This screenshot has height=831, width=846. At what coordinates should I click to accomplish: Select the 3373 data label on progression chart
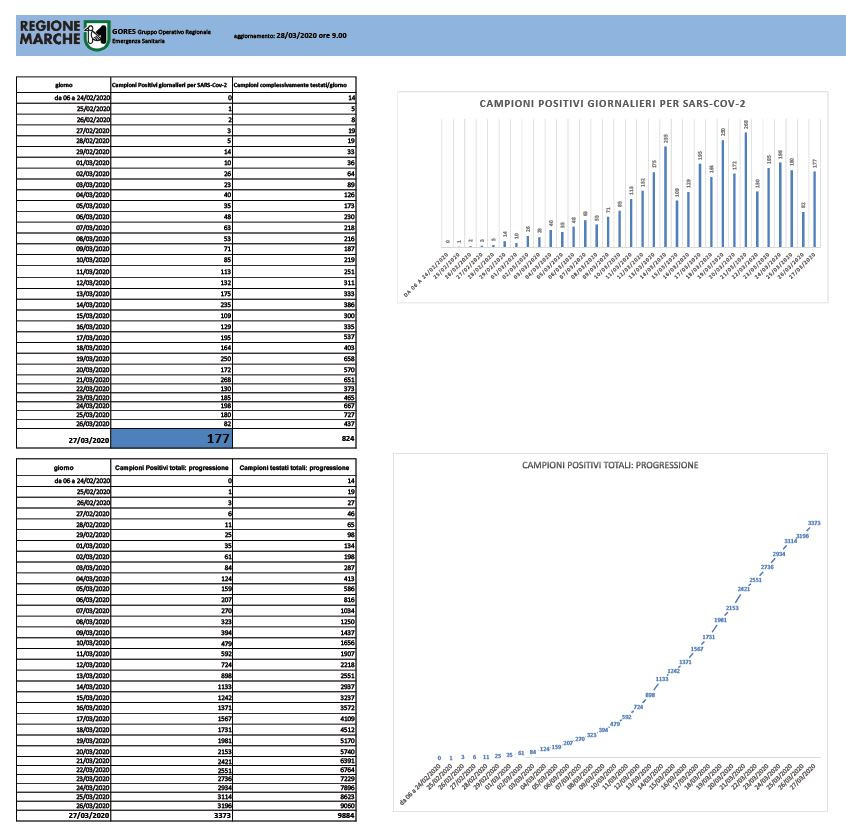tap(814, 523)
